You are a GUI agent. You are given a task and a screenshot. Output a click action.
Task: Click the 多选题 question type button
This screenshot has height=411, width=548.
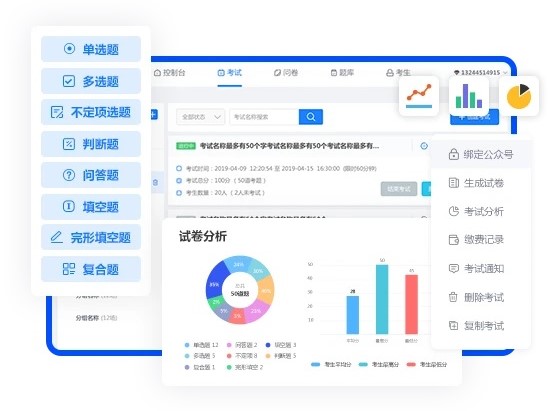[91, 81]
